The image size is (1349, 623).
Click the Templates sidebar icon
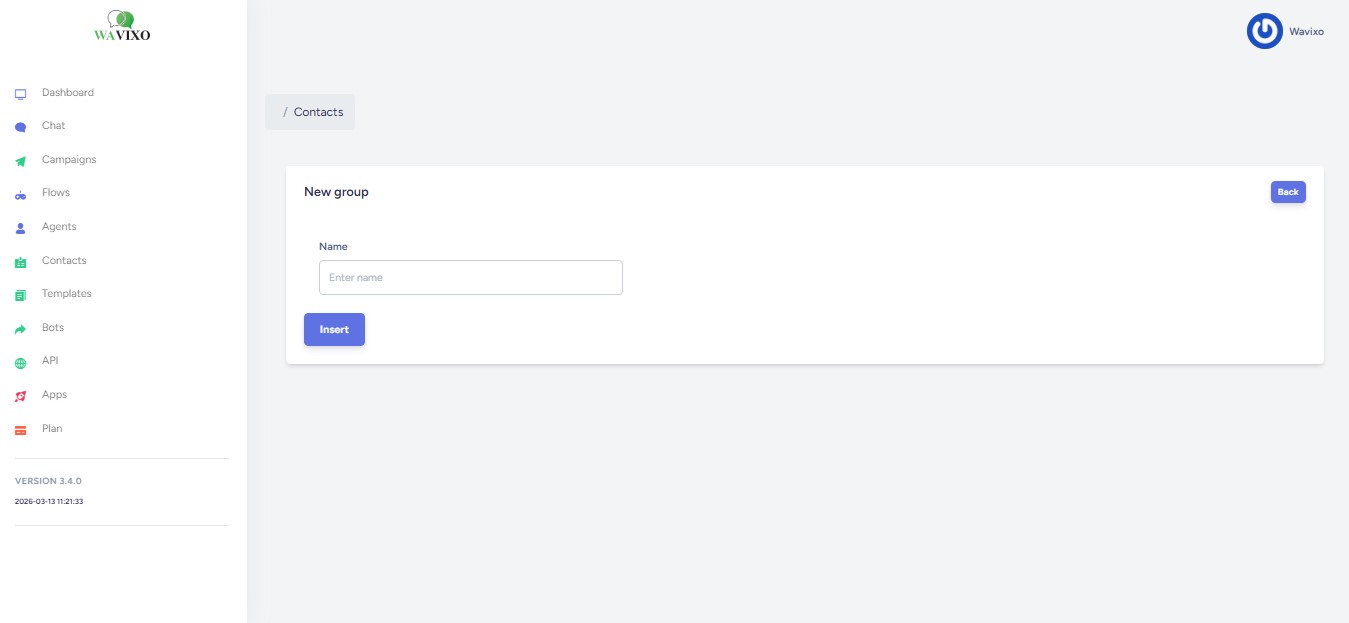point(20,295)
